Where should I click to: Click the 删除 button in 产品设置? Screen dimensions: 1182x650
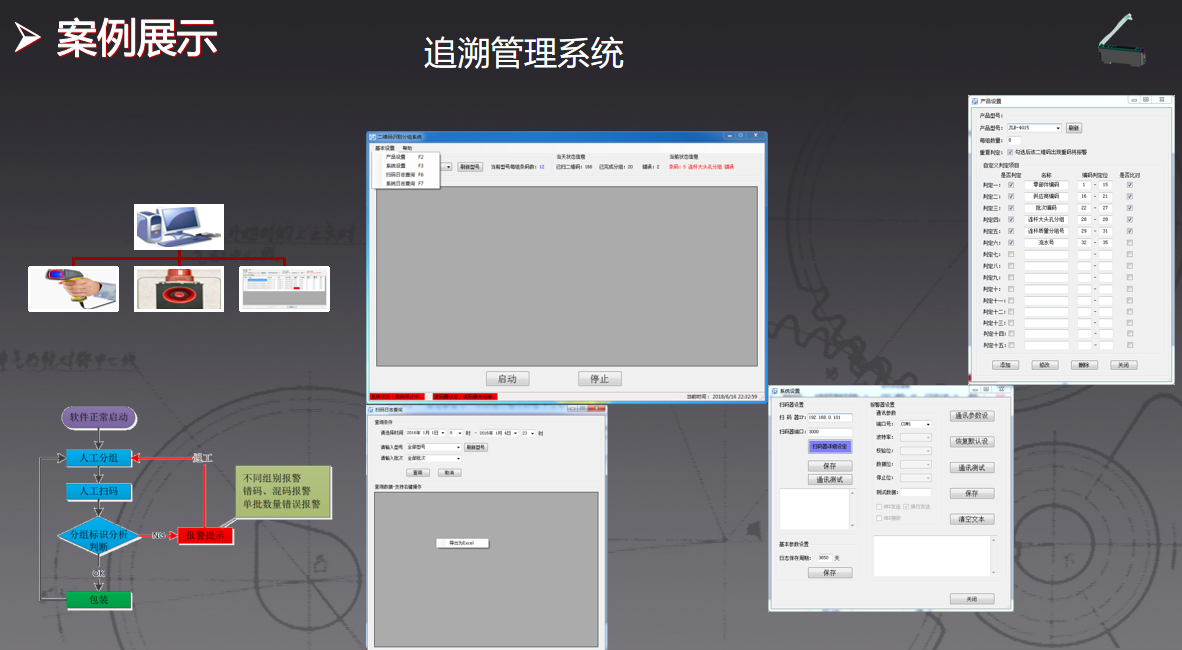[1084, 365]
